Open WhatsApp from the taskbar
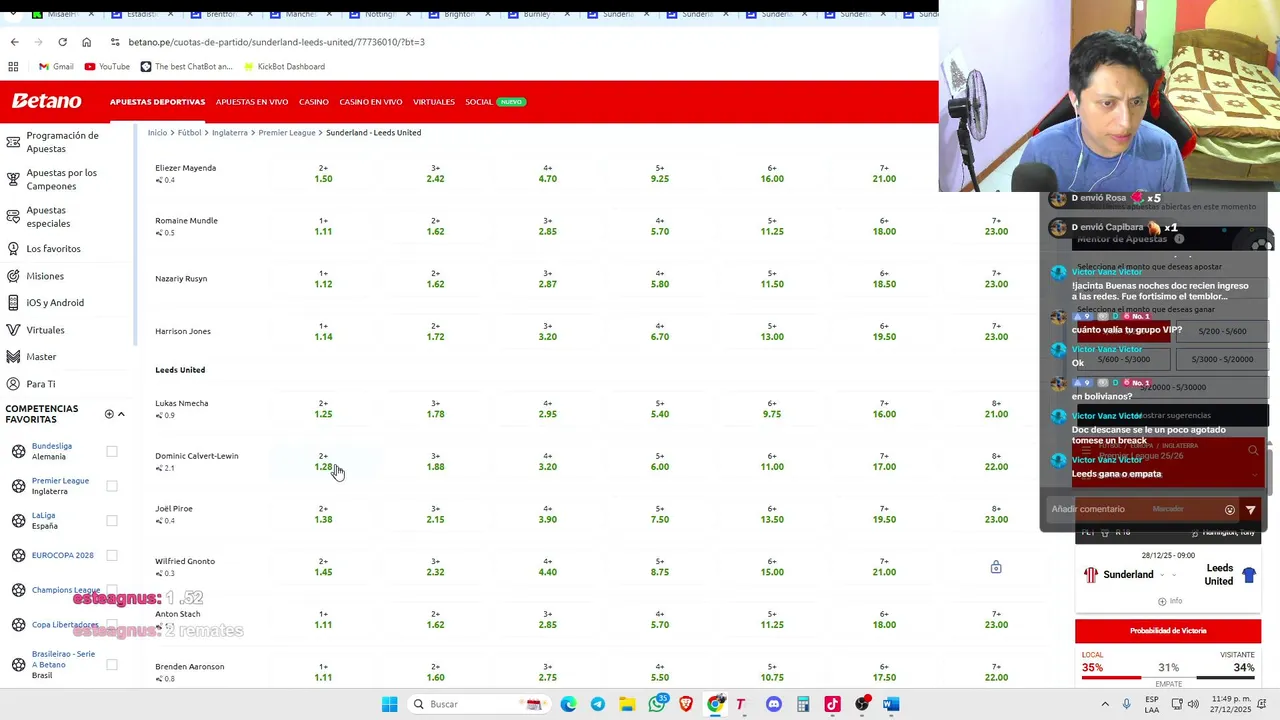Viewport: 1280px width, 720px height. click(657, 704)
